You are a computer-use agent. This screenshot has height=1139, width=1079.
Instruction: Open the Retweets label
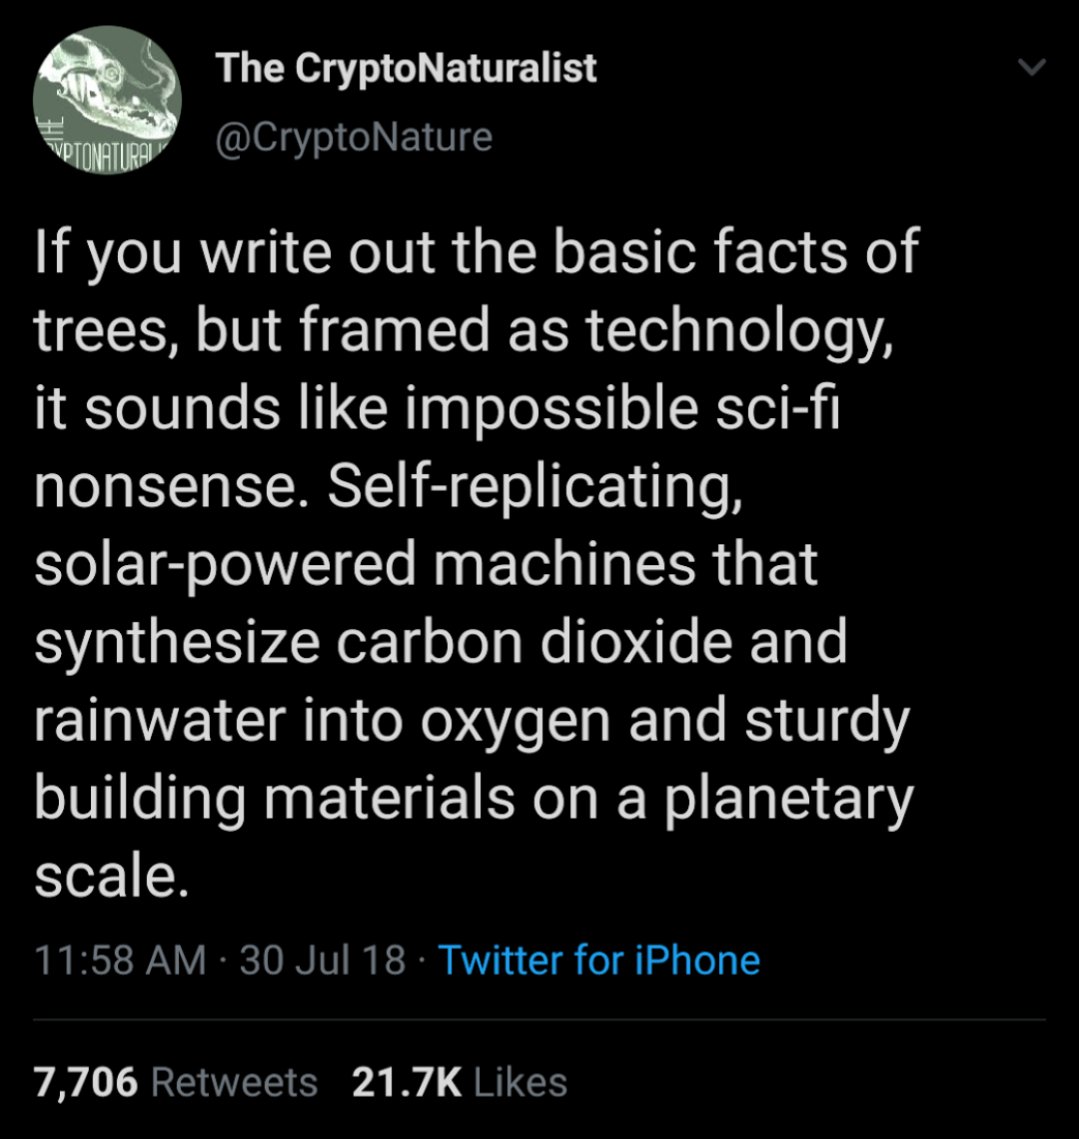click(x=234, y=1082)
